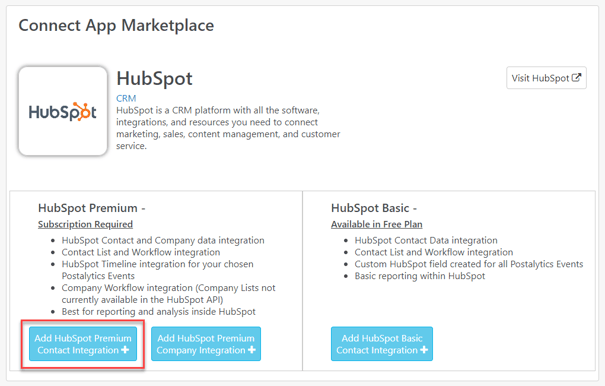Select 'HubSpot Contact Data integration' bullet
The height and width of the screenshot is (386, 605).
(x=426, y=240)
